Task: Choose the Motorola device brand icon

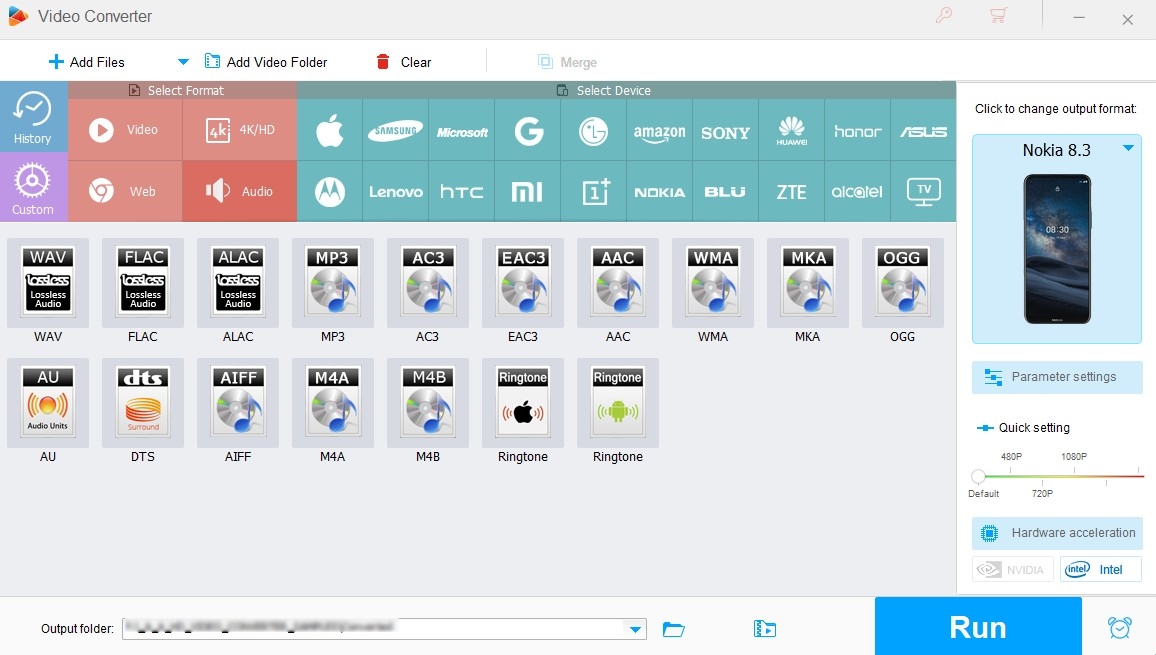Action: point(329,191)
